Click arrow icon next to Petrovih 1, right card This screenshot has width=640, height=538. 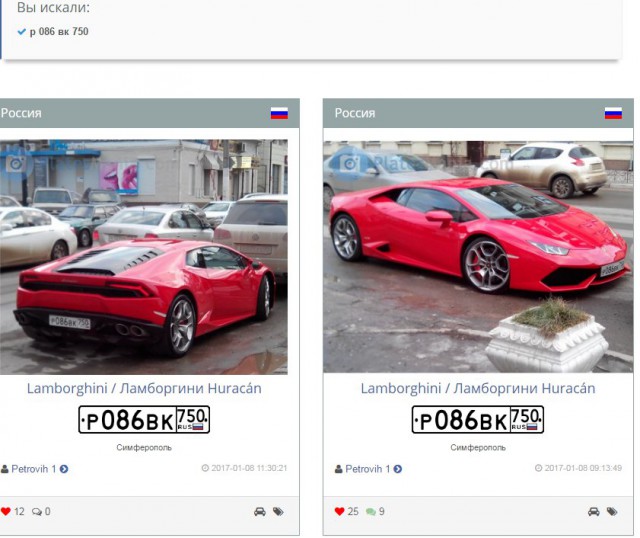[398, 469]
